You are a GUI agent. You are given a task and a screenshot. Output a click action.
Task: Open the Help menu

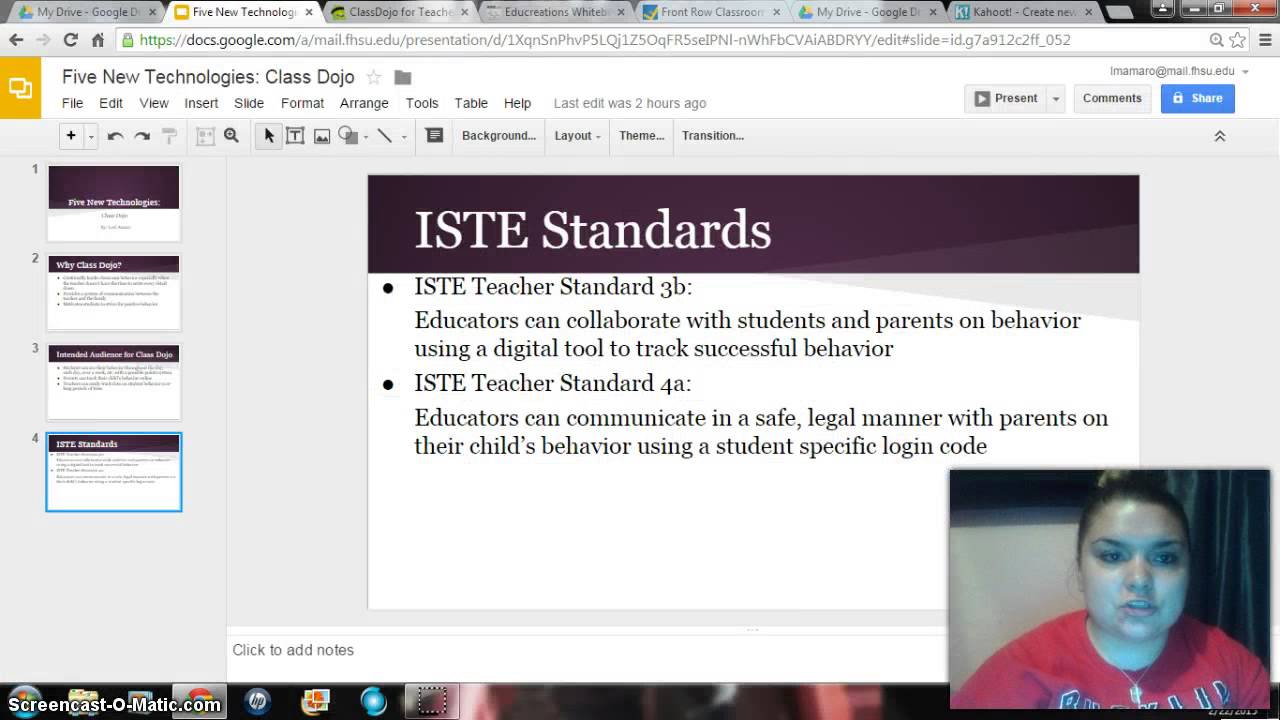click(517, 103)
